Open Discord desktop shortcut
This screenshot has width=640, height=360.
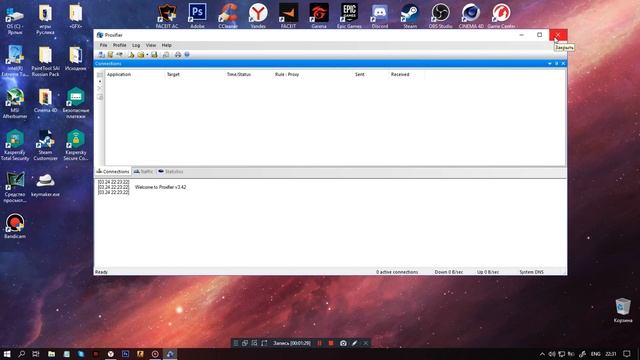tap(380, 16)
